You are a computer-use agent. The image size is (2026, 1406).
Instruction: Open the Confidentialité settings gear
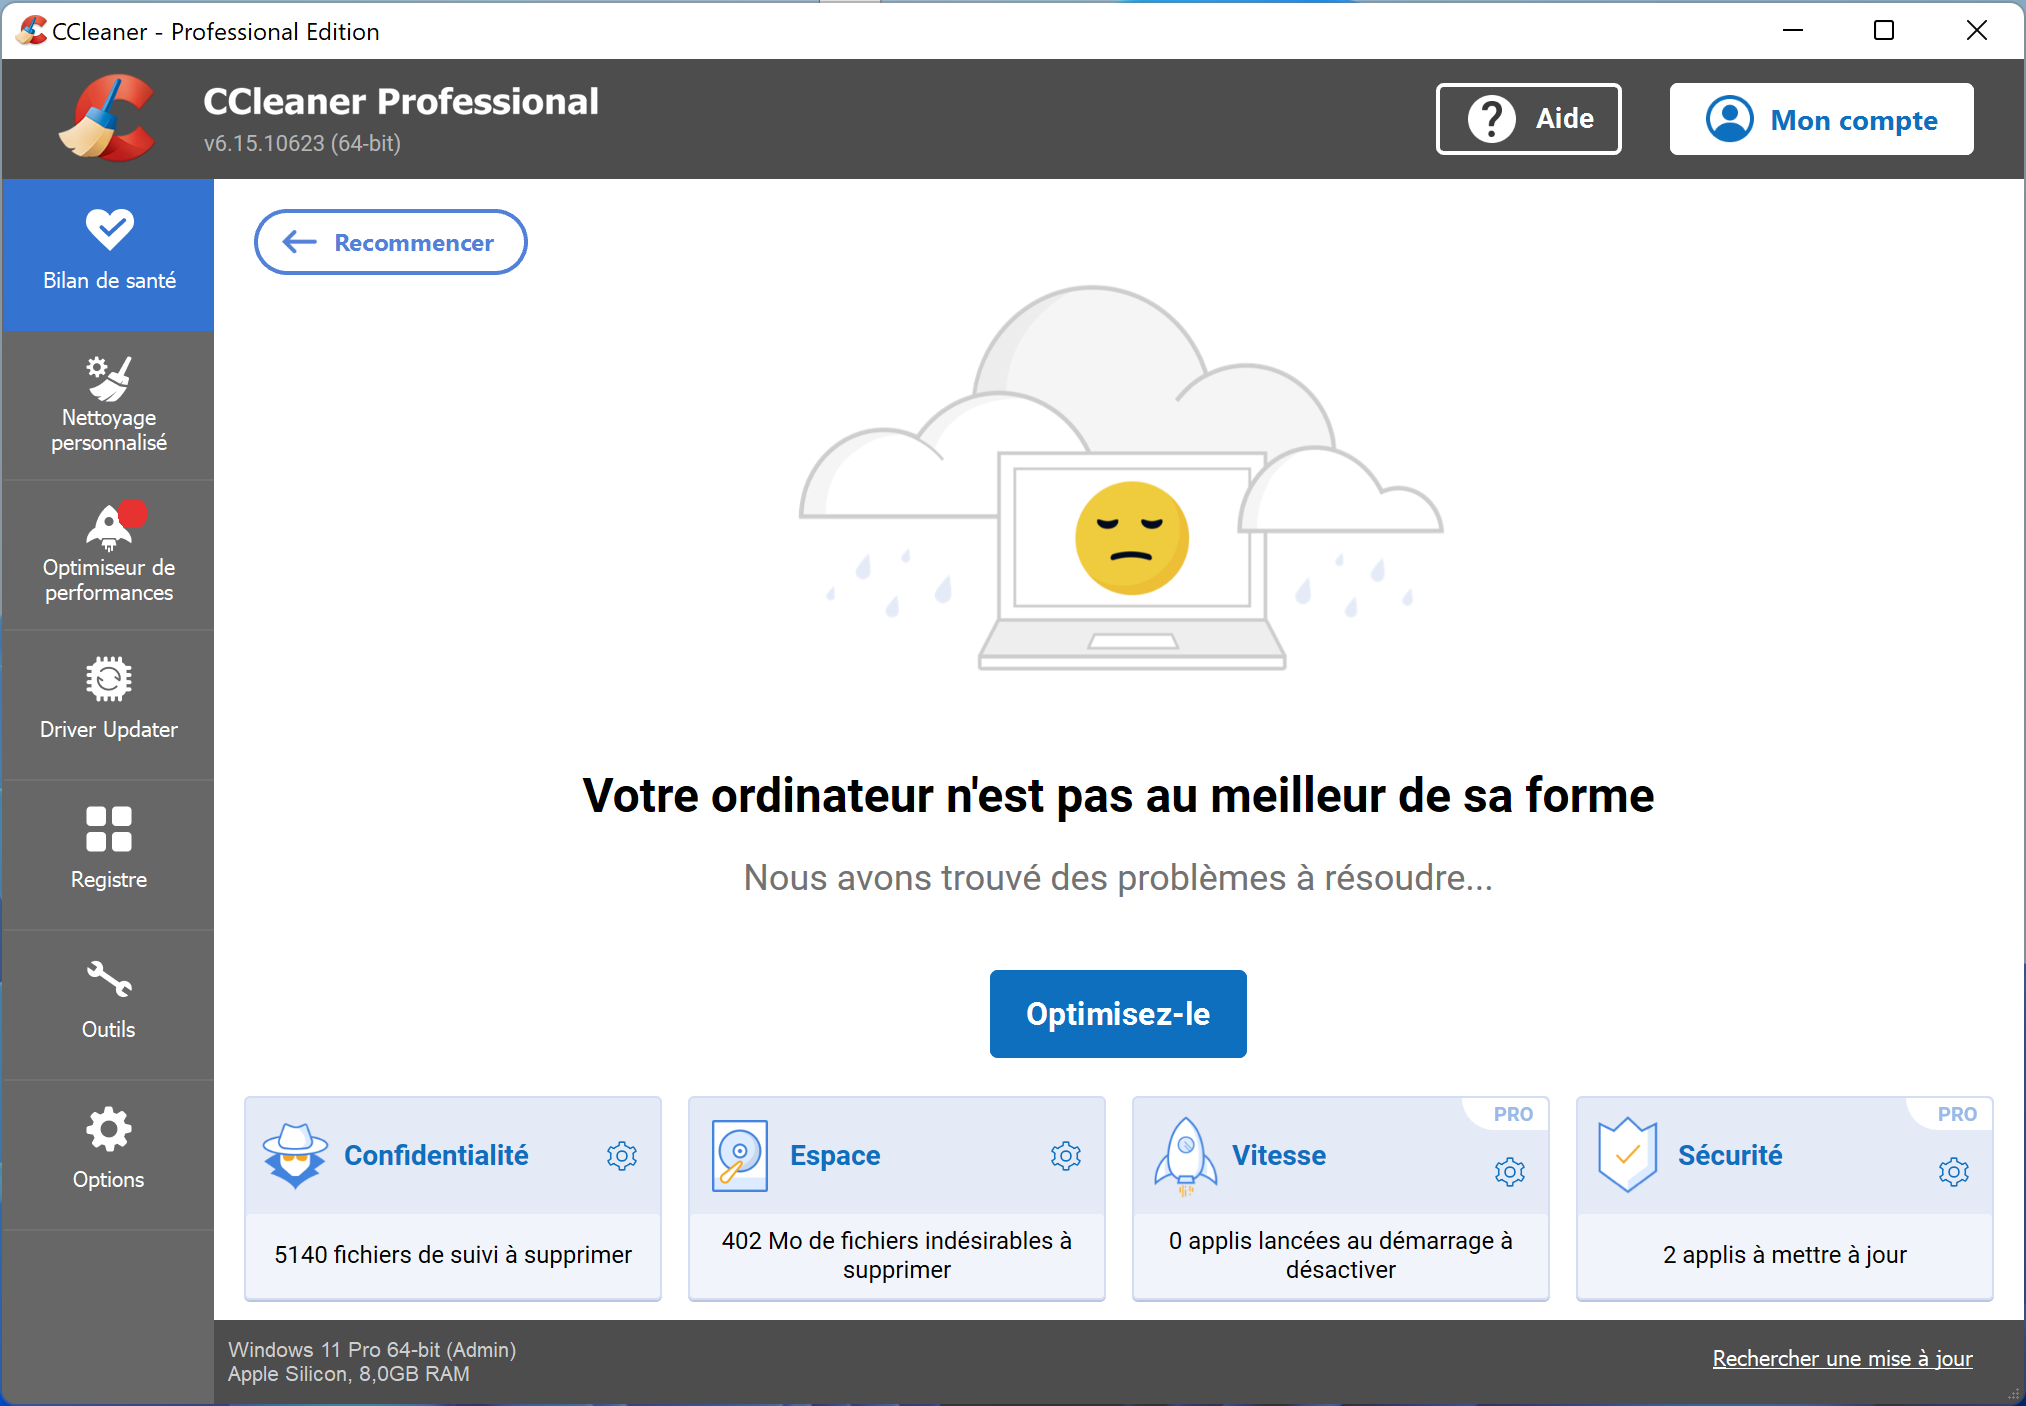point(621,1156)
